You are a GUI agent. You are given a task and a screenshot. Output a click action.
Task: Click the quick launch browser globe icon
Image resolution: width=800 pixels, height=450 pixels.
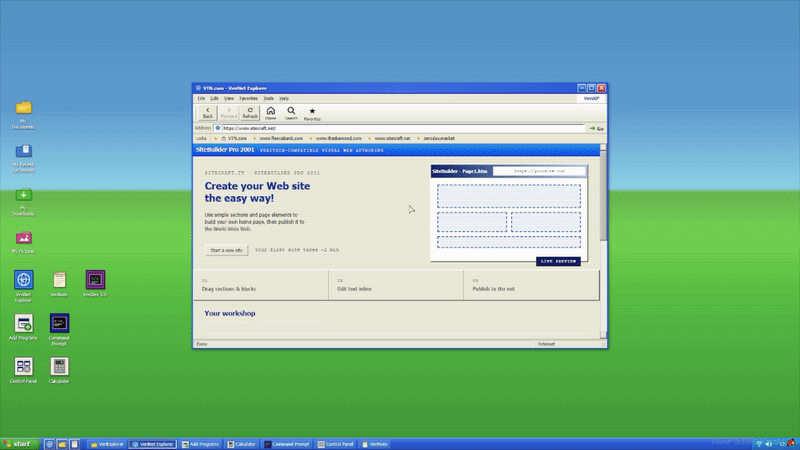[49, 444]
